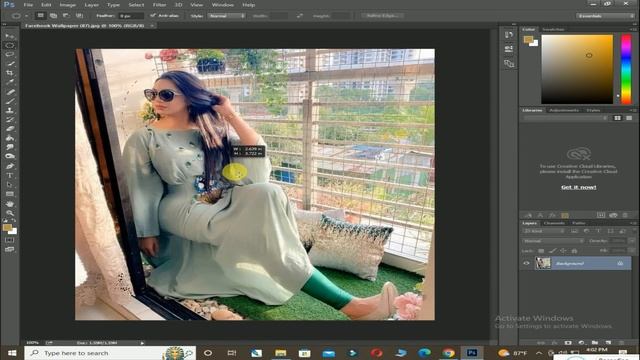Screen dimensions: 640x360
Task: Click the Get it now! link
Action: click(x=578, y=187)
